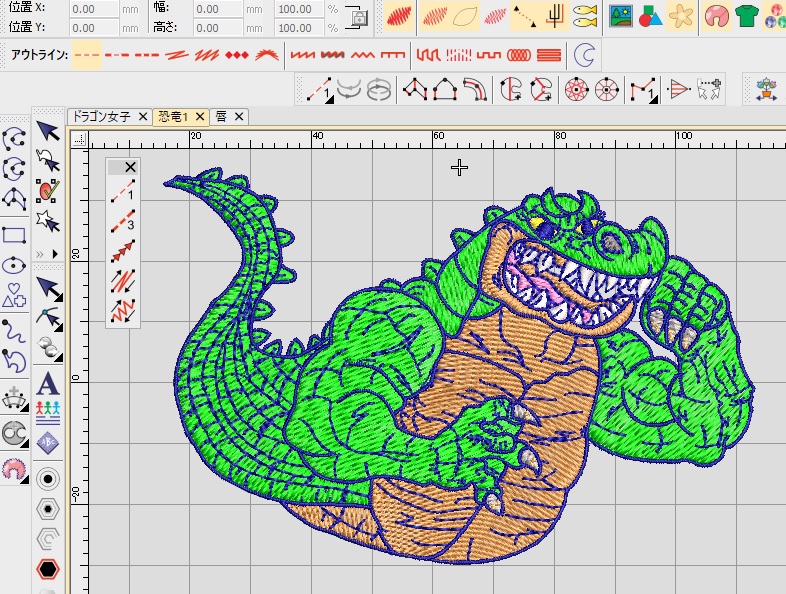
Task: Click the red wheel spokes circle tool
Action: coord(607,90)
